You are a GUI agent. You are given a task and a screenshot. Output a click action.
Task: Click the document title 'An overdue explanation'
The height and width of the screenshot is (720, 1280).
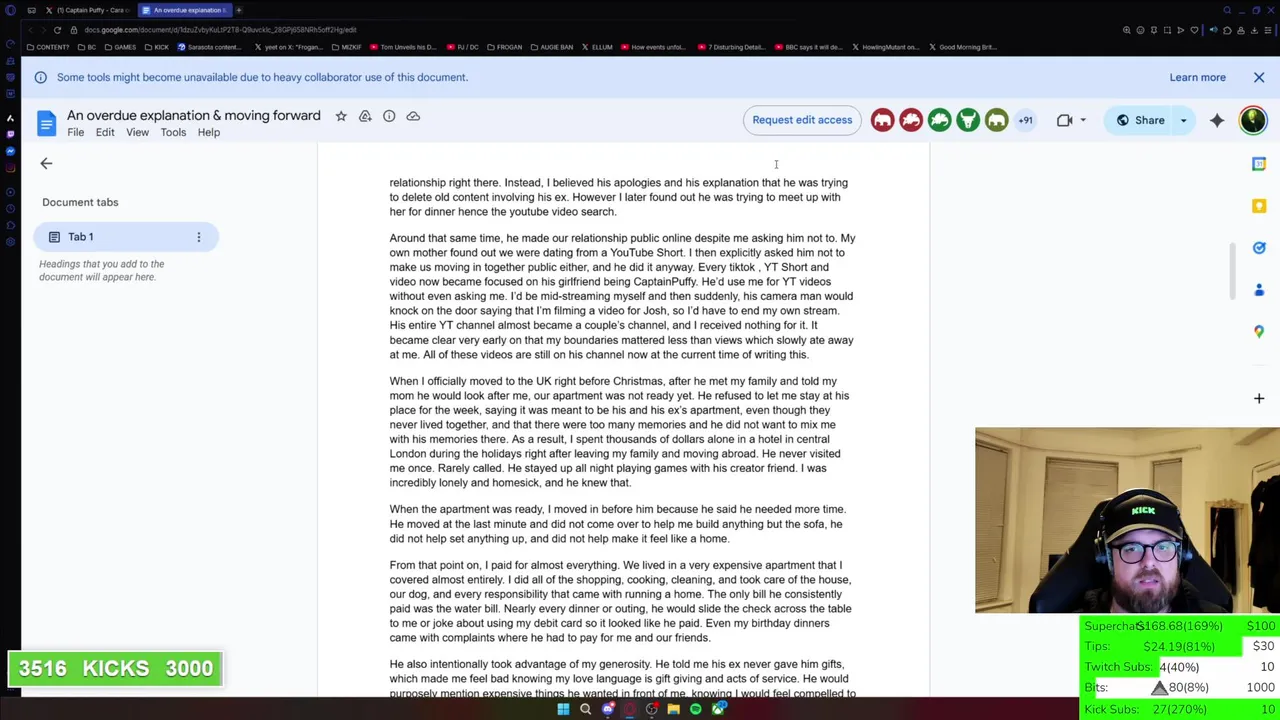[194, 115]
